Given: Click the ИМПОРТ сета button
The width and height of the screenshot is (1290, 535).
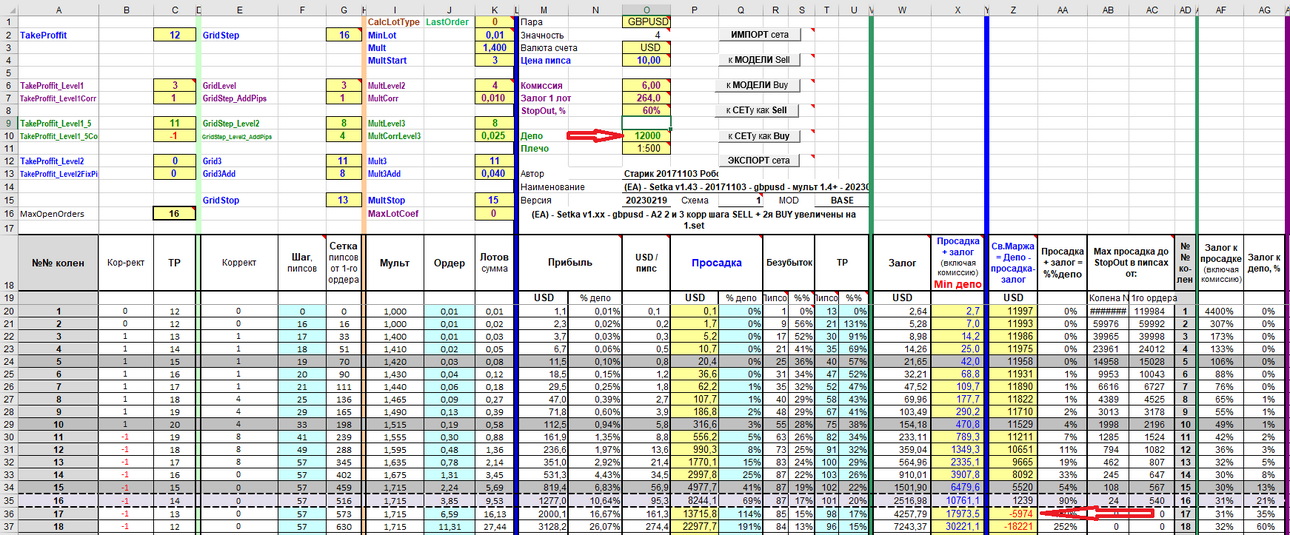Looking at the screenshot, I should point(760,34).
